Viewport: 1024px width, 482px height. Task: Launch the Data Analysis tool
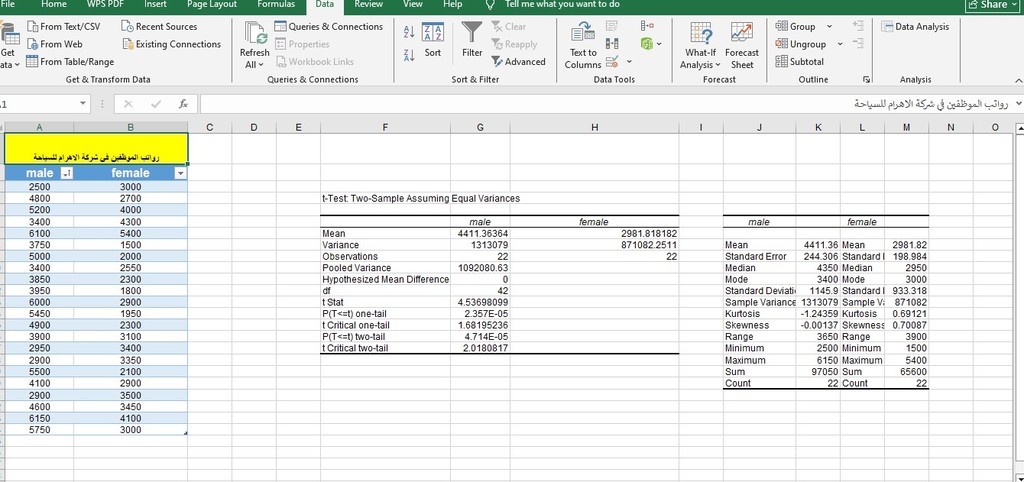tap(916, 26)
